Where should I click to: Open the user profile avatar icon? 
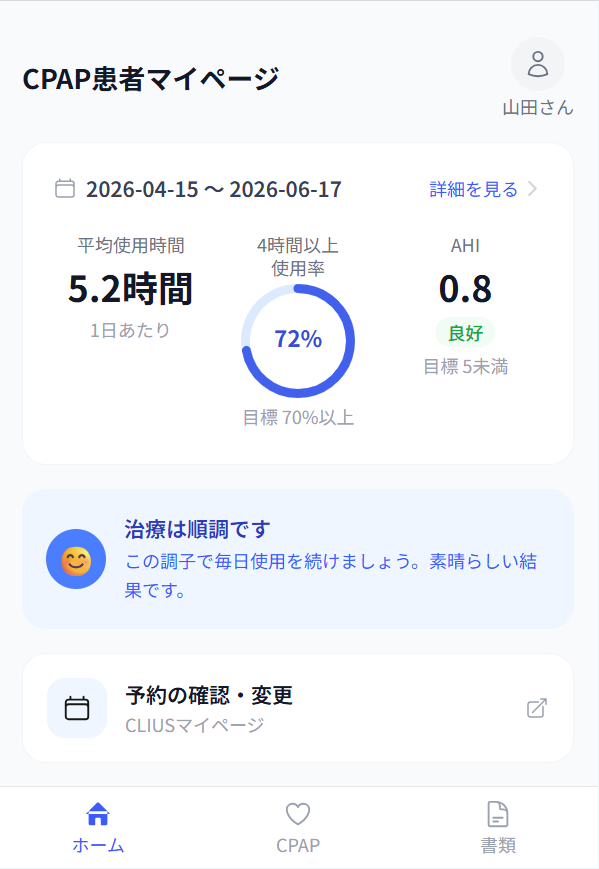[537, 64]
